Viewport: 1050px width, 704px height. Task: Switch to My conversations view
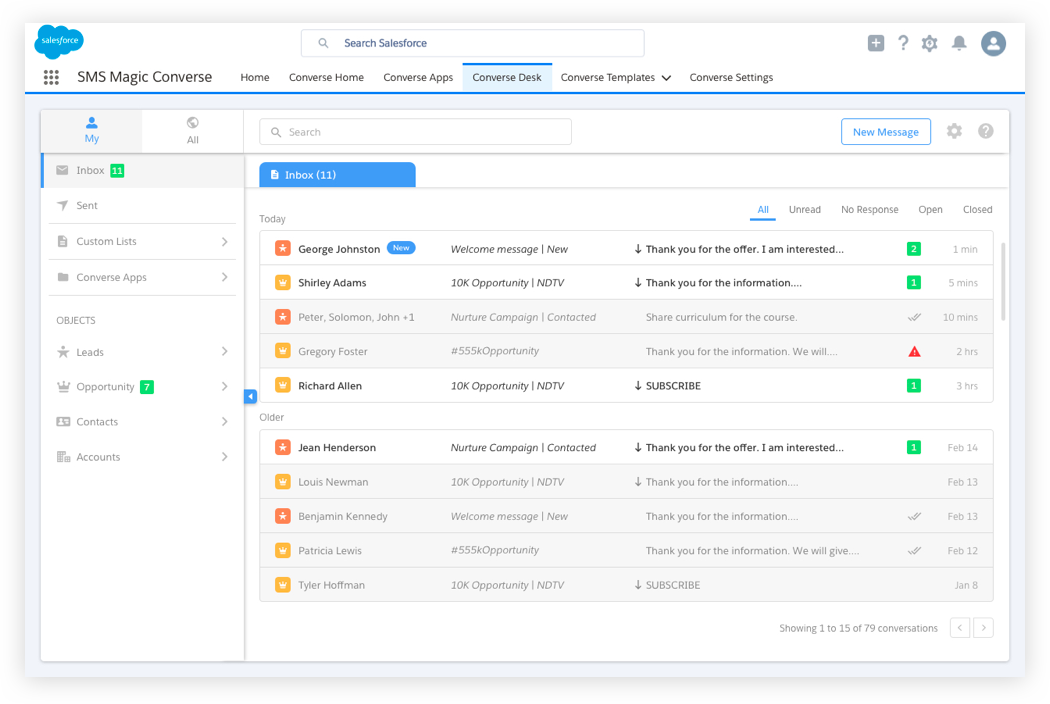(x=92, y=130)
